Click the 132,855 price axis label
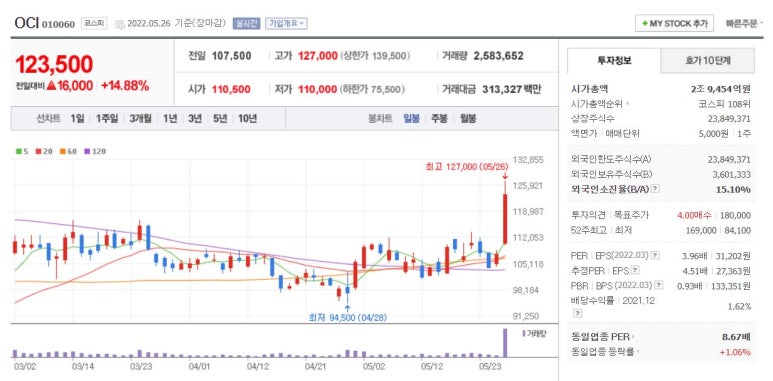Screen dimensions: 773x381 pos(528,160)
